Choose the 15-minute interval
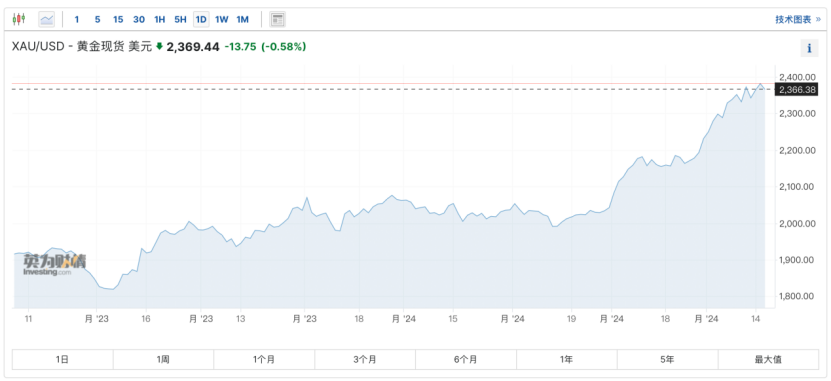 [118, 20]
